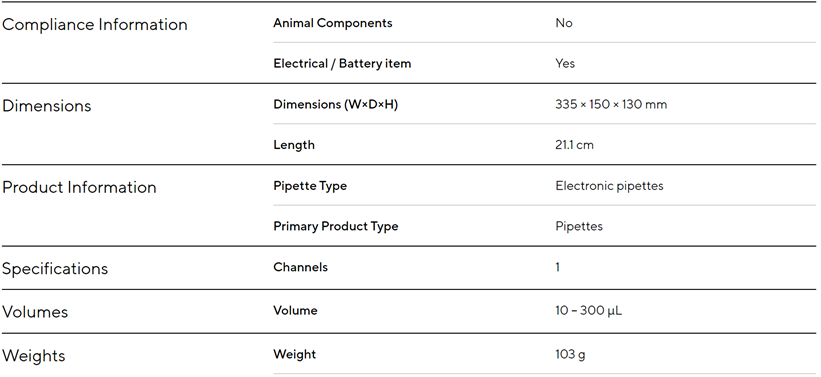Click the Volumes section heading
821x377 pixels.
point(35,312)
